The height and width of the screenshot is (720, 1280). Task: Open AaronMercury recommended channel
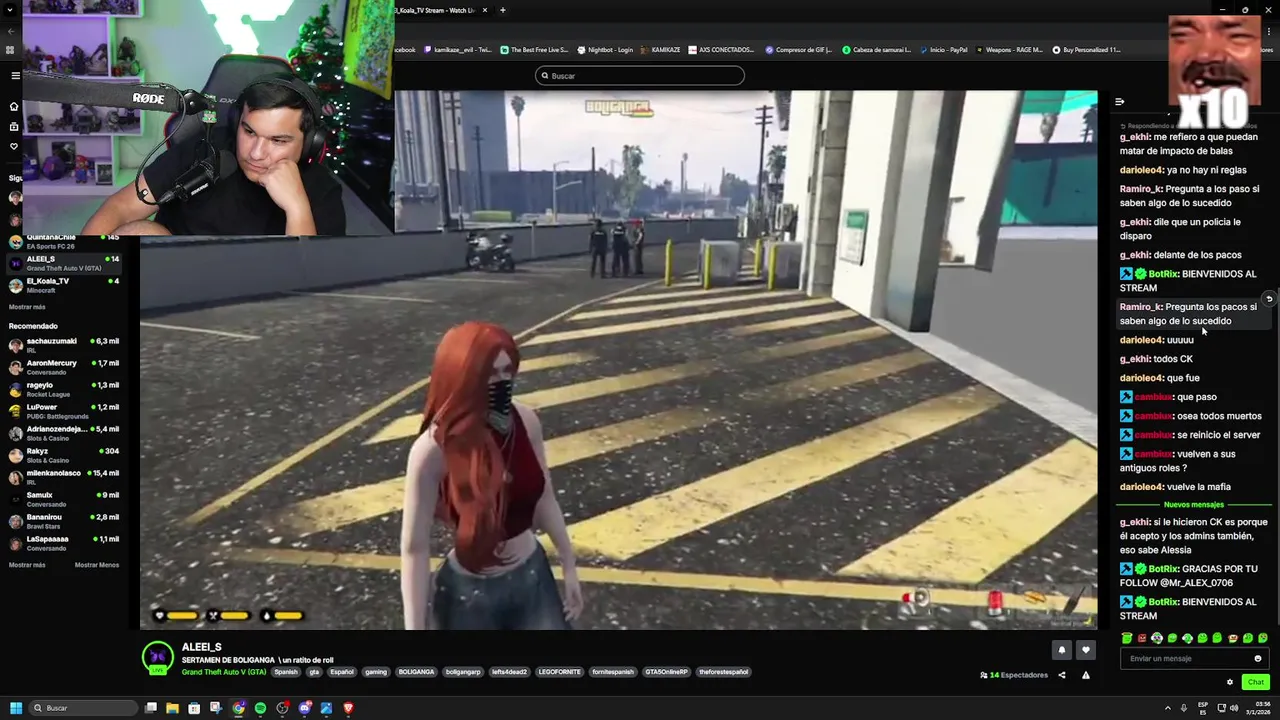click(x=64, y=367)
